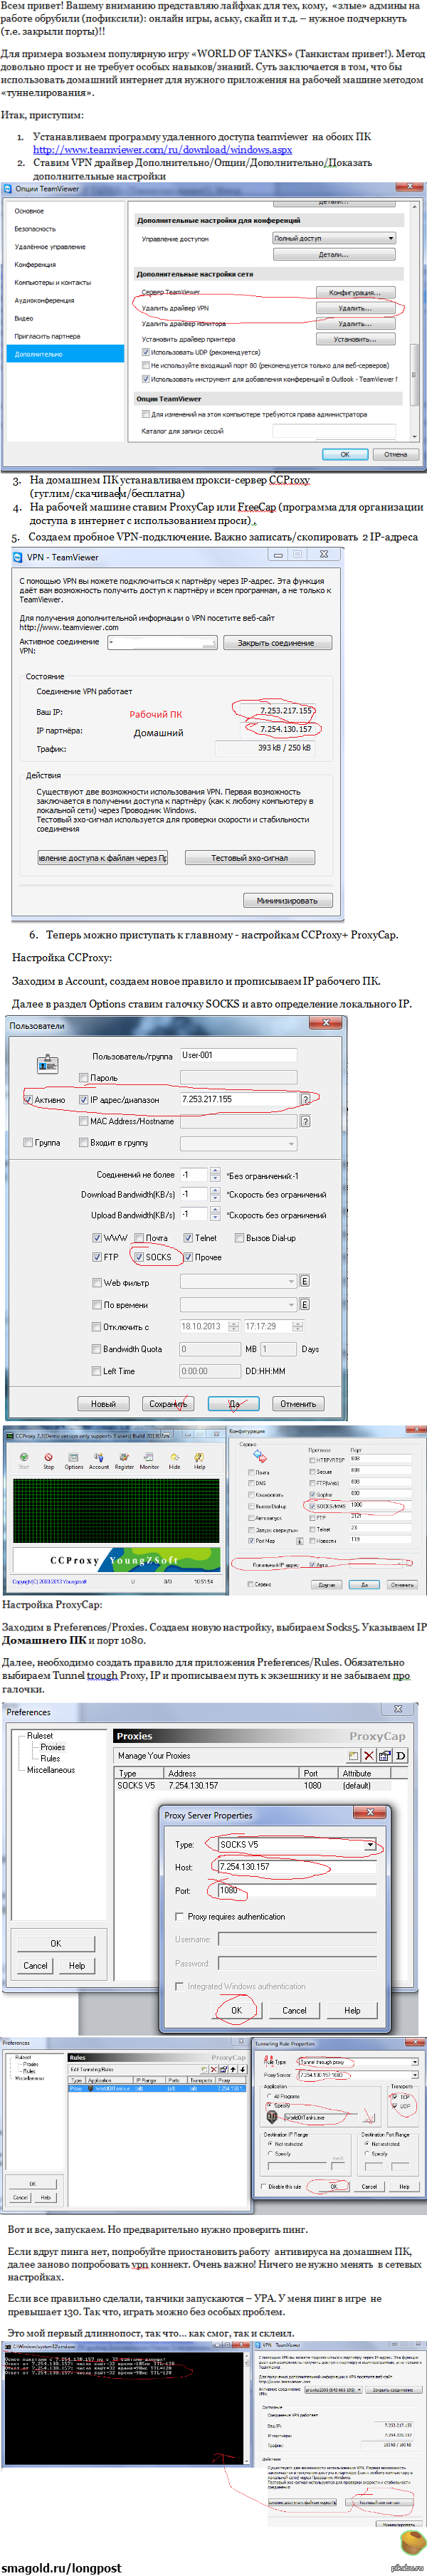The height and width of the screenshot is (2576, 427).
Task: Toggle the SOCKS checkbox in Пользователи
Action: pos(139,1257)
